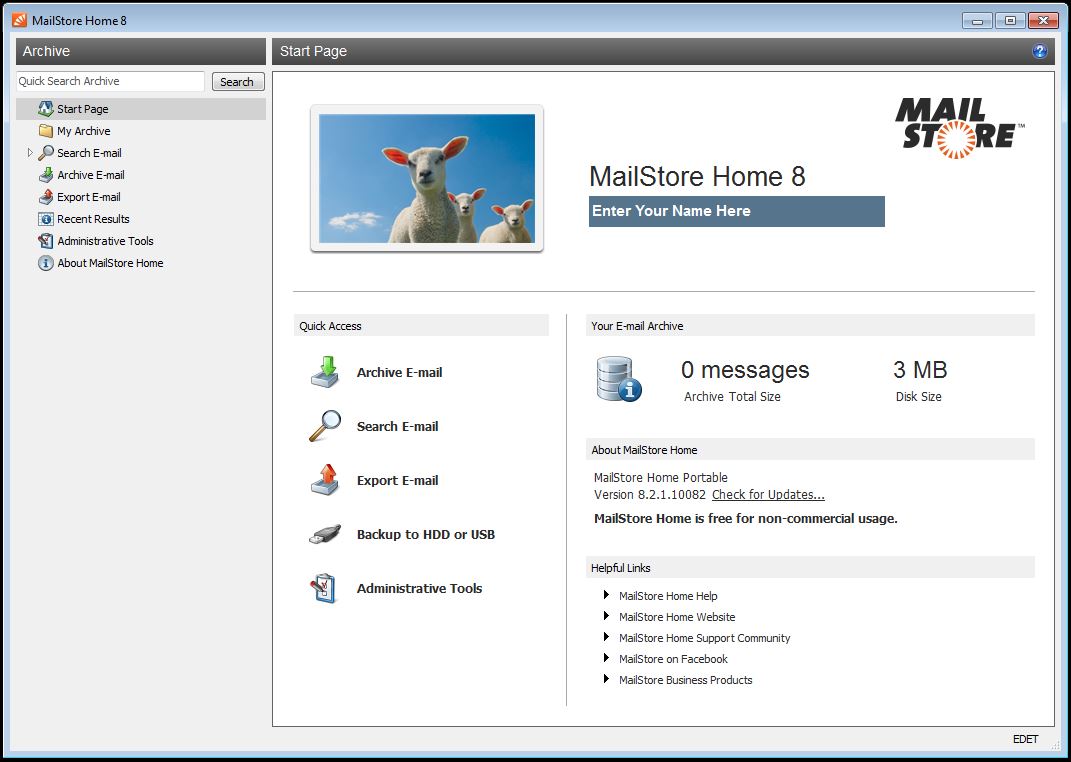
Task: Click the Administrative Tools Quick Access link
Action: 419,588
